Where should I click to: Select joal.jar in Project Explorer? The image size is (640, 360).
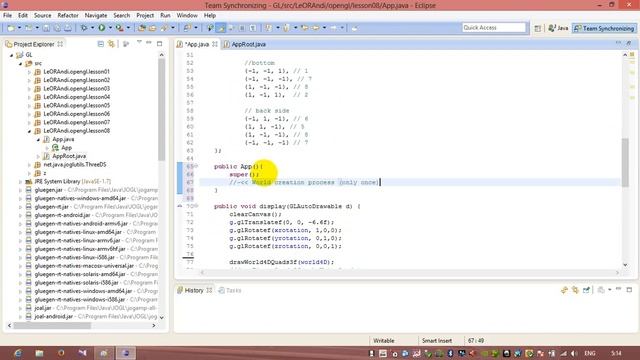pos(43,308)
